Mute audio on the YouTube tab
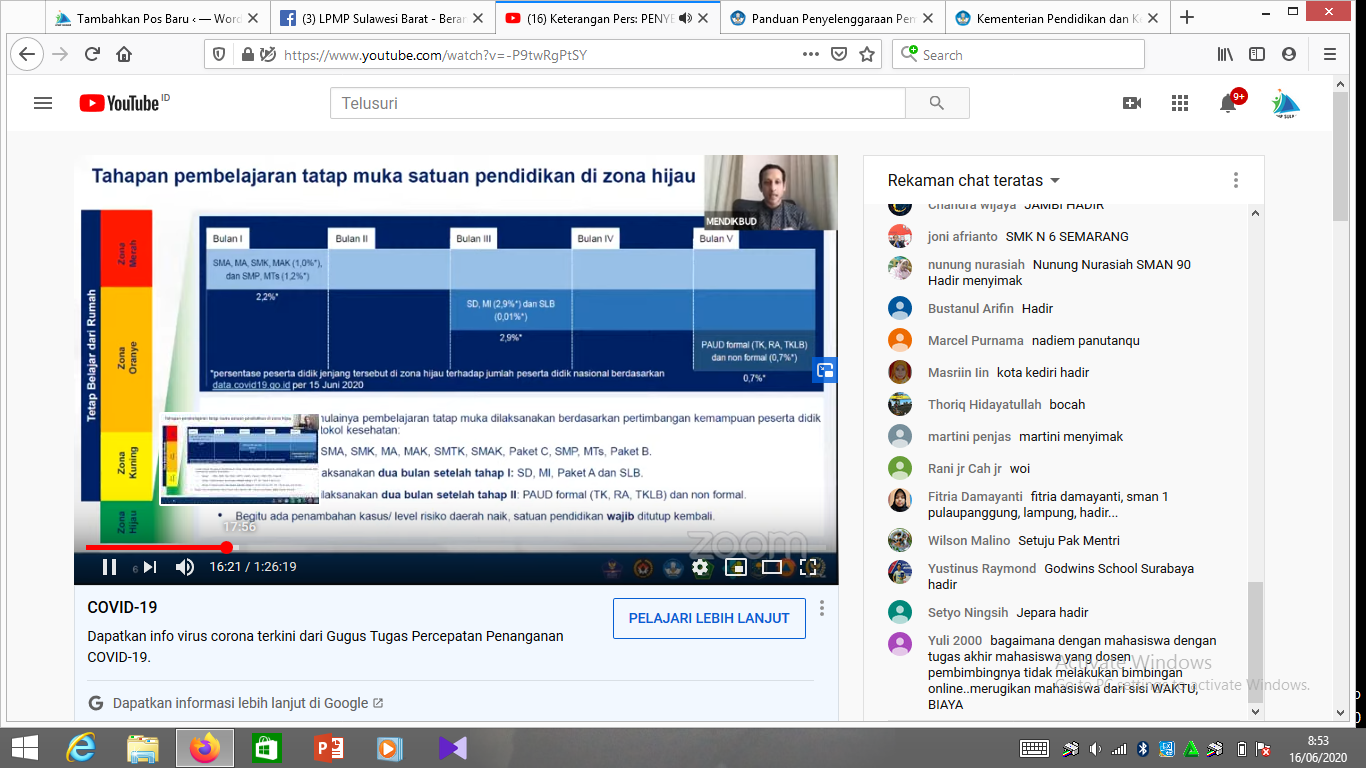The height and width of the screenshot is (768, 1366). pyautogui.click(x=686, y=18)
